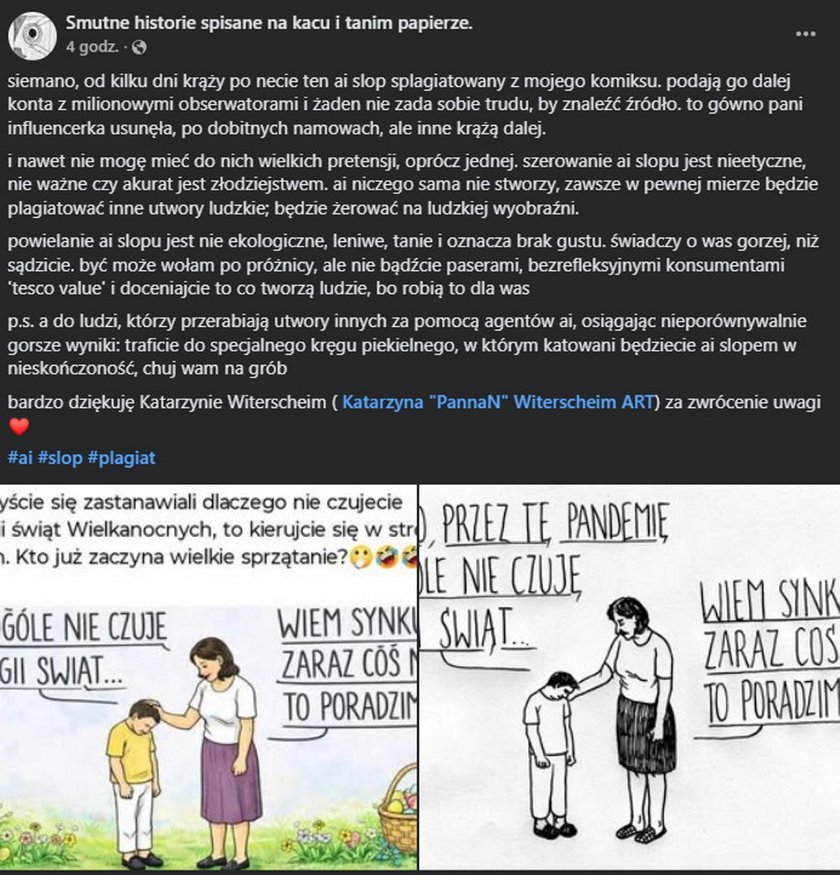This screenshot has height=875, width=840.
Task: Open the page's round profile avatar
Action: coord(32,36)
